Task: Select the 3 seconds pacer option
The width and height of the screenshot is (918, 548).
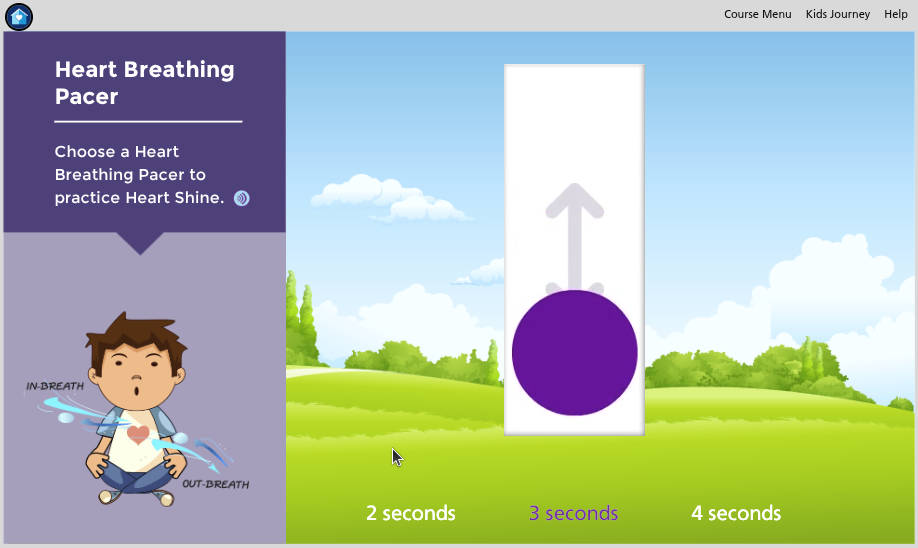Action: click(573, 513)
